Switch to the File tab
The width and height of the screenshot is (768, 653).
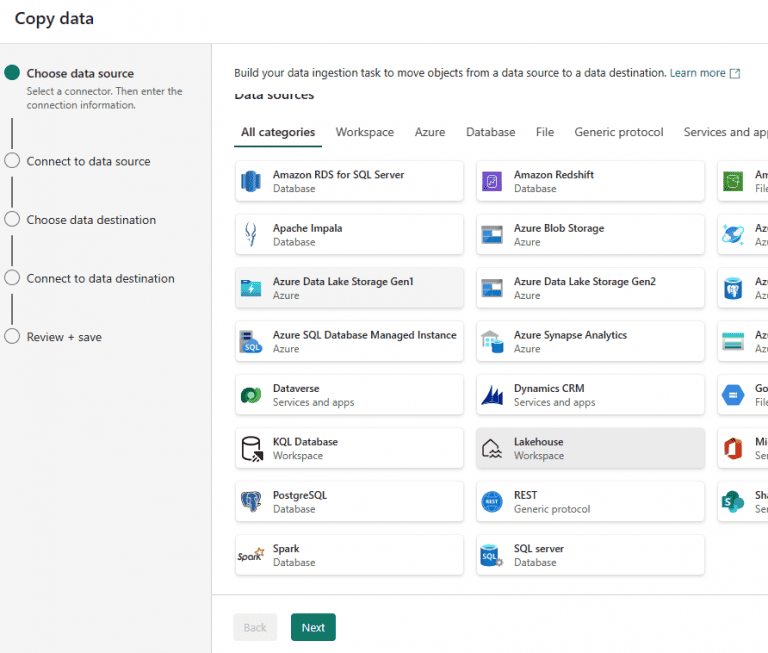coord(545,132)
